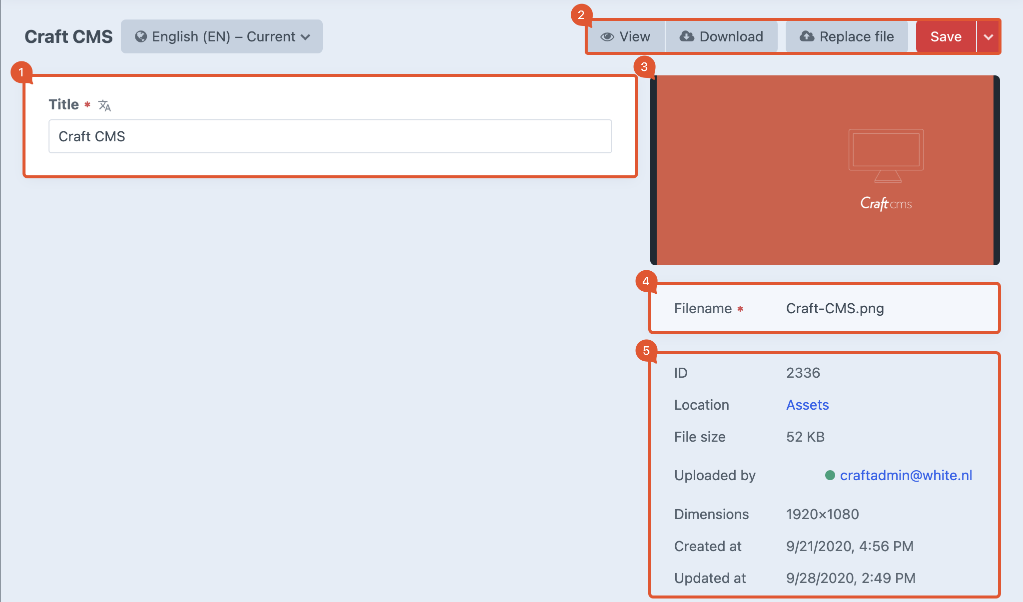Open the English (EN) – Current site menu
1023x602 pixels.
(x=222, y=37)
